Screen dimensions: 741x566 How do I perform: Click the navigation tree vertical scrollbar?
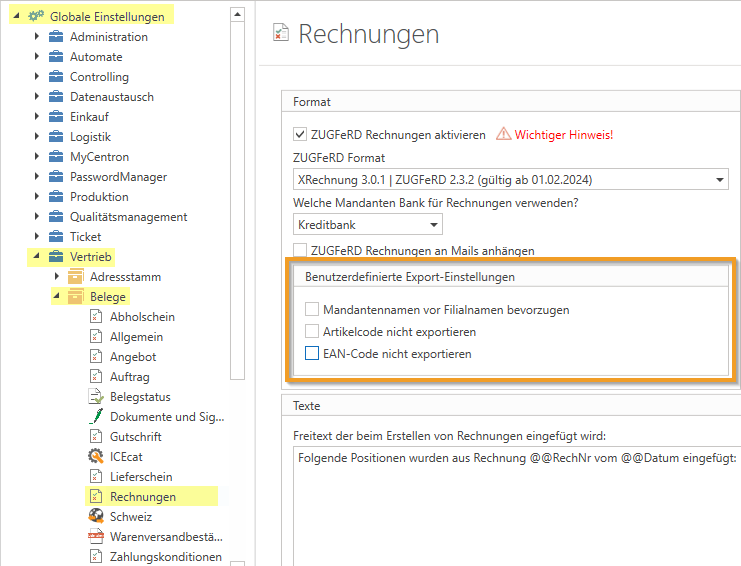(x=237, y=200)
